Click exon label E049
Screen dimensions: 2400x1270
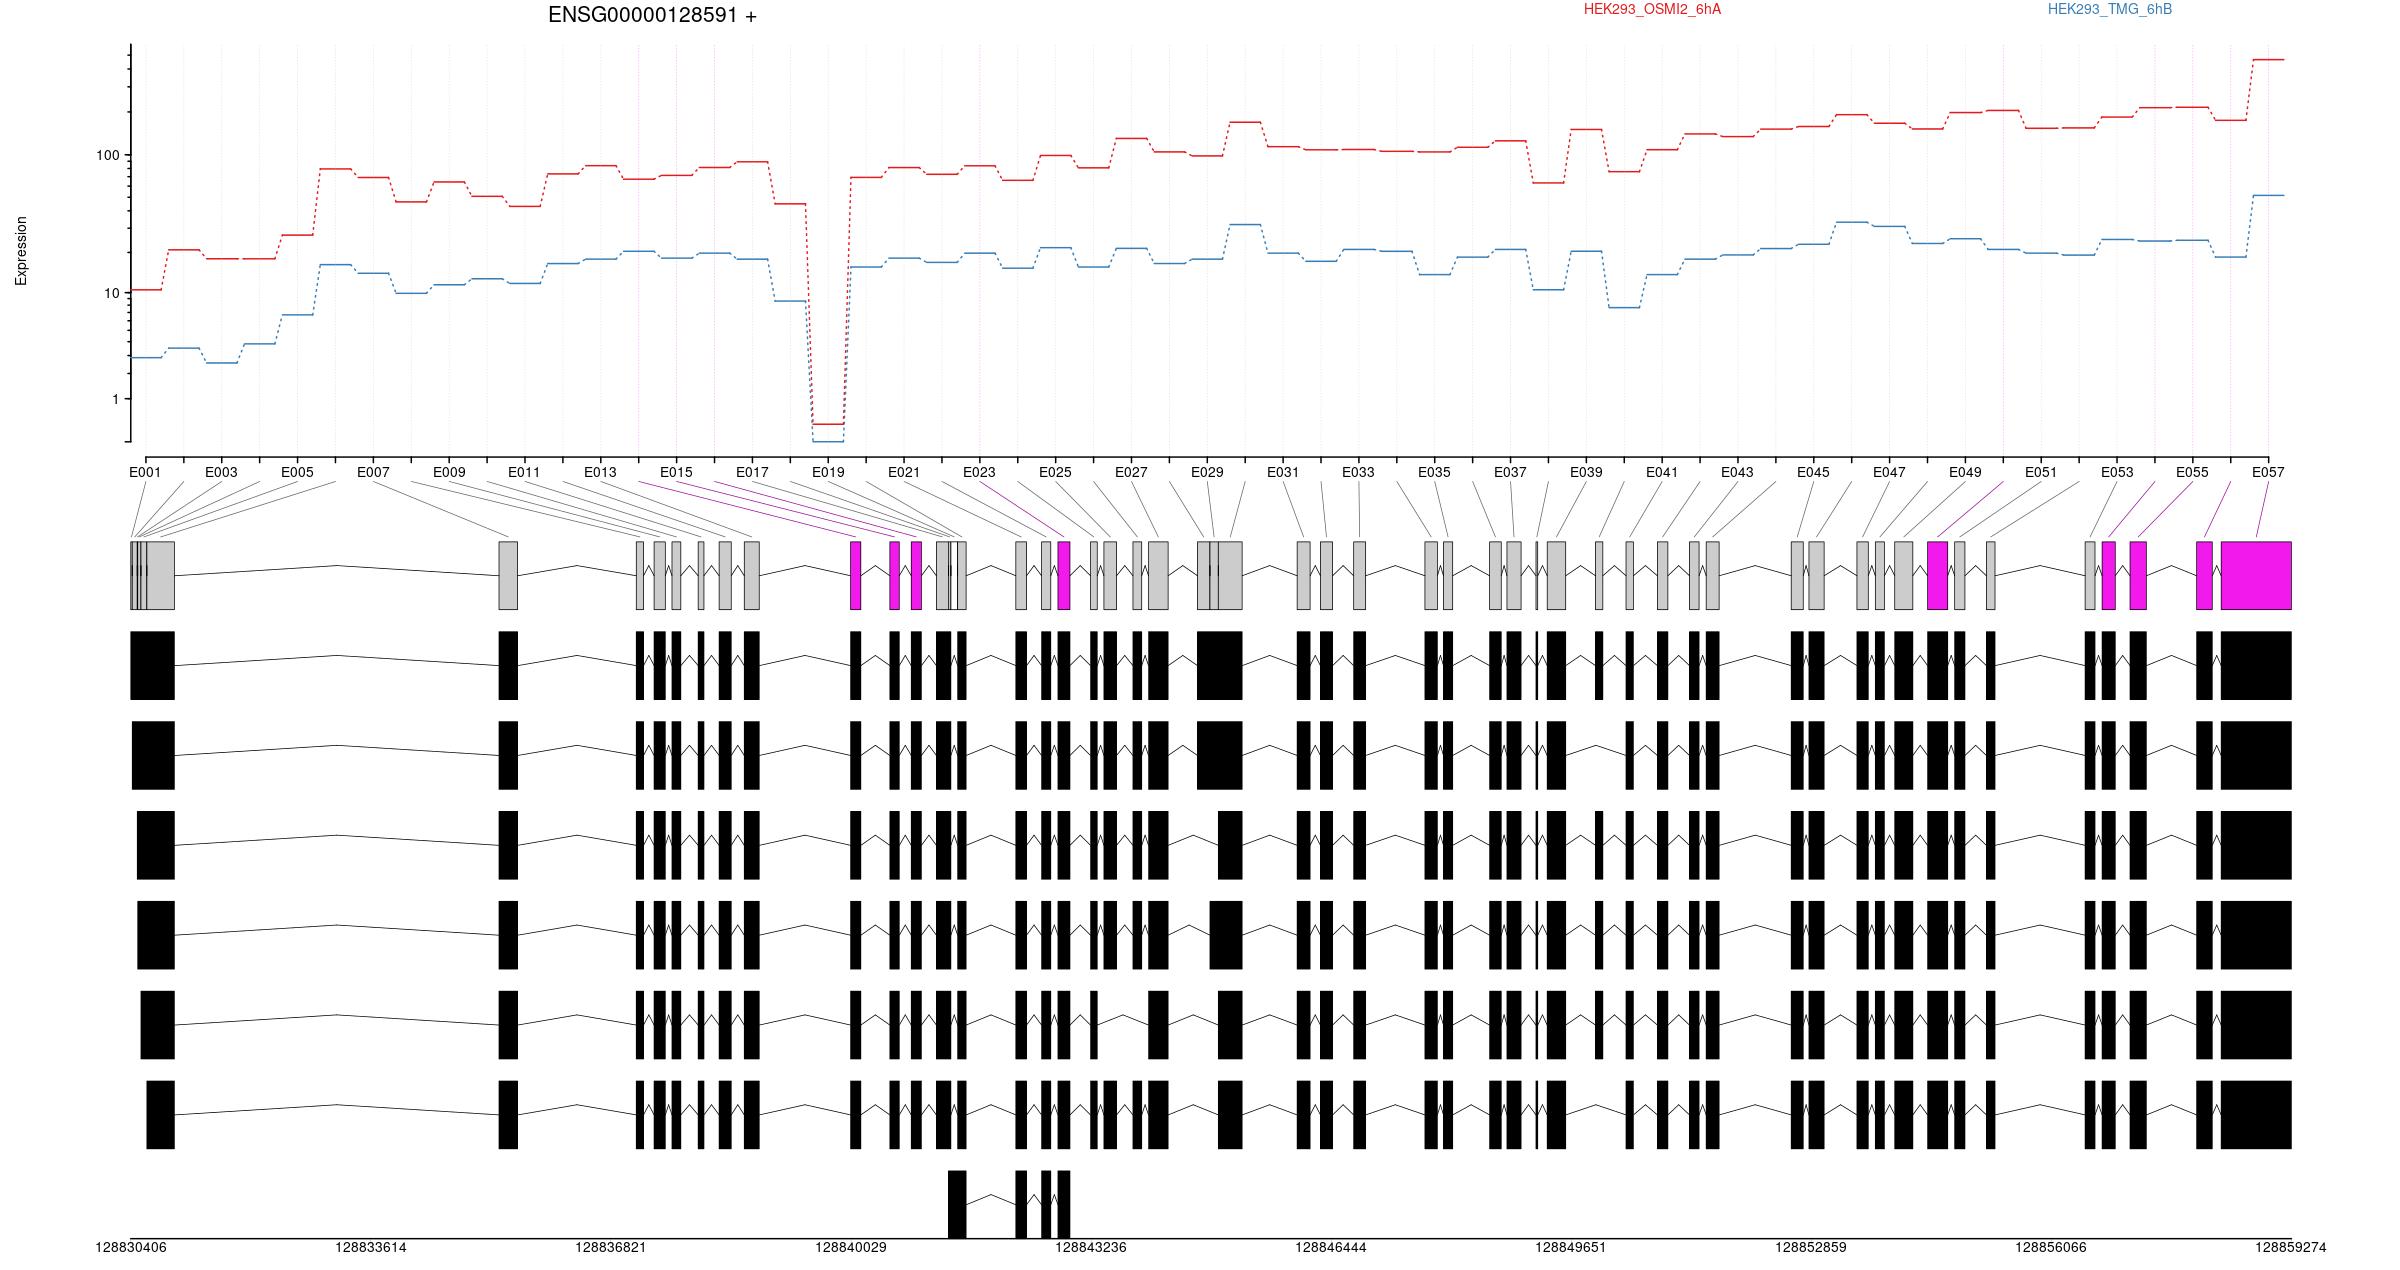(1965, 472)
